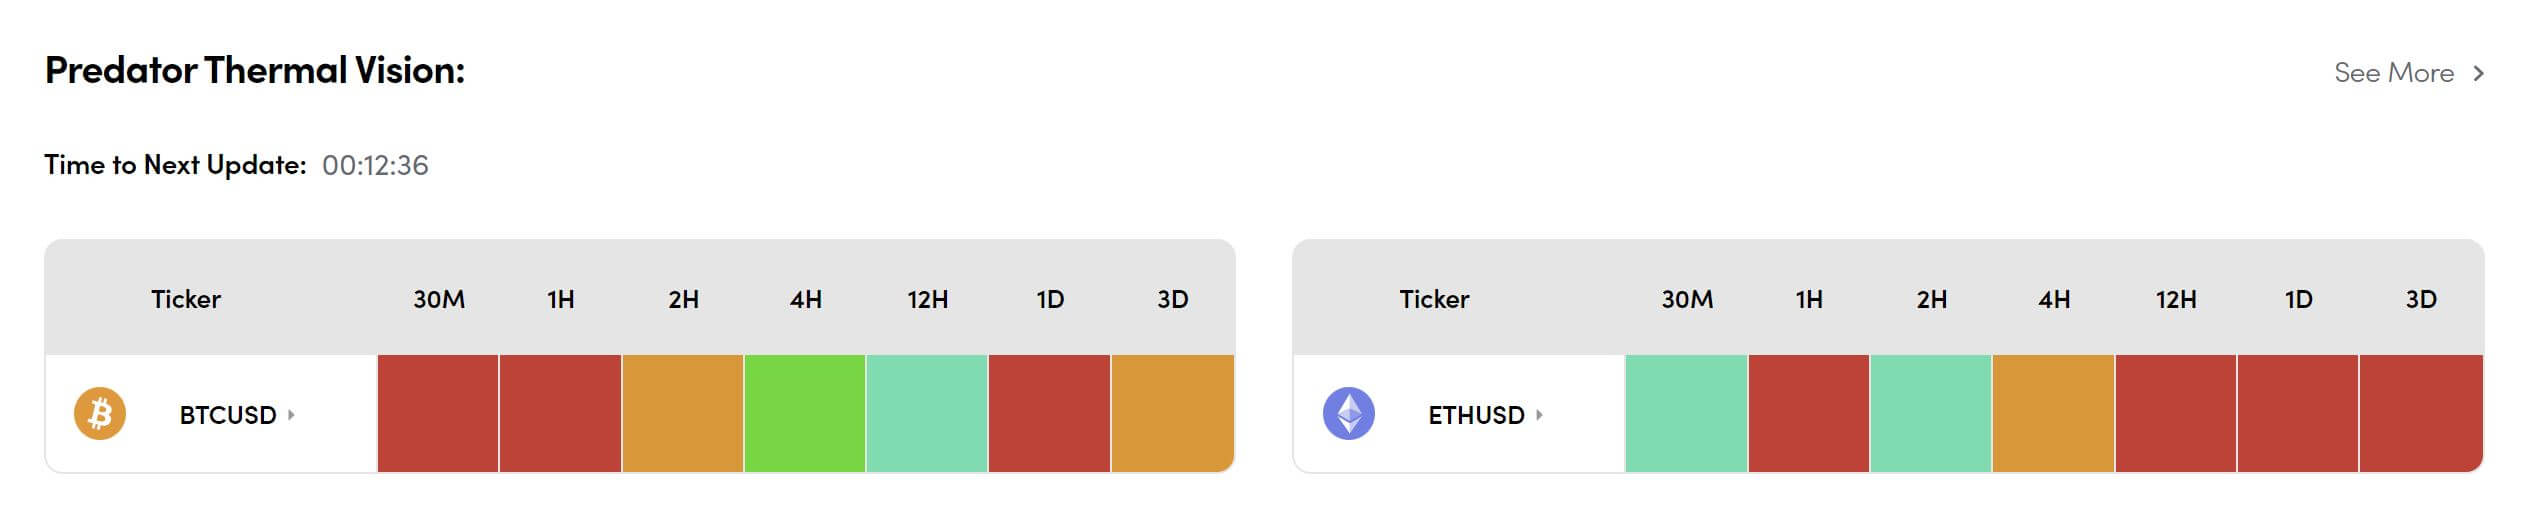The width and height of the screenshot is (2526, 522).
Task: Select the BTCUSD 3D orange cell
Action: (1172, 413)
